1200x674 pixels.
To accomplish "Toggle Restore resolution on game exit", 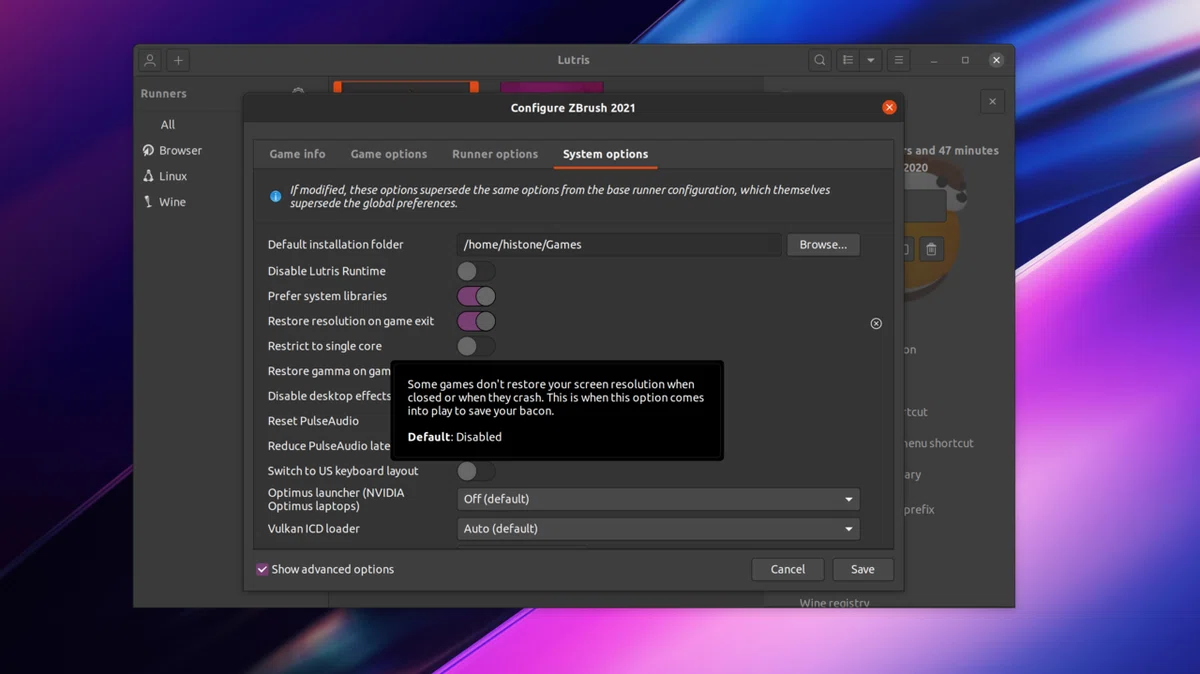I will [476, 321].
